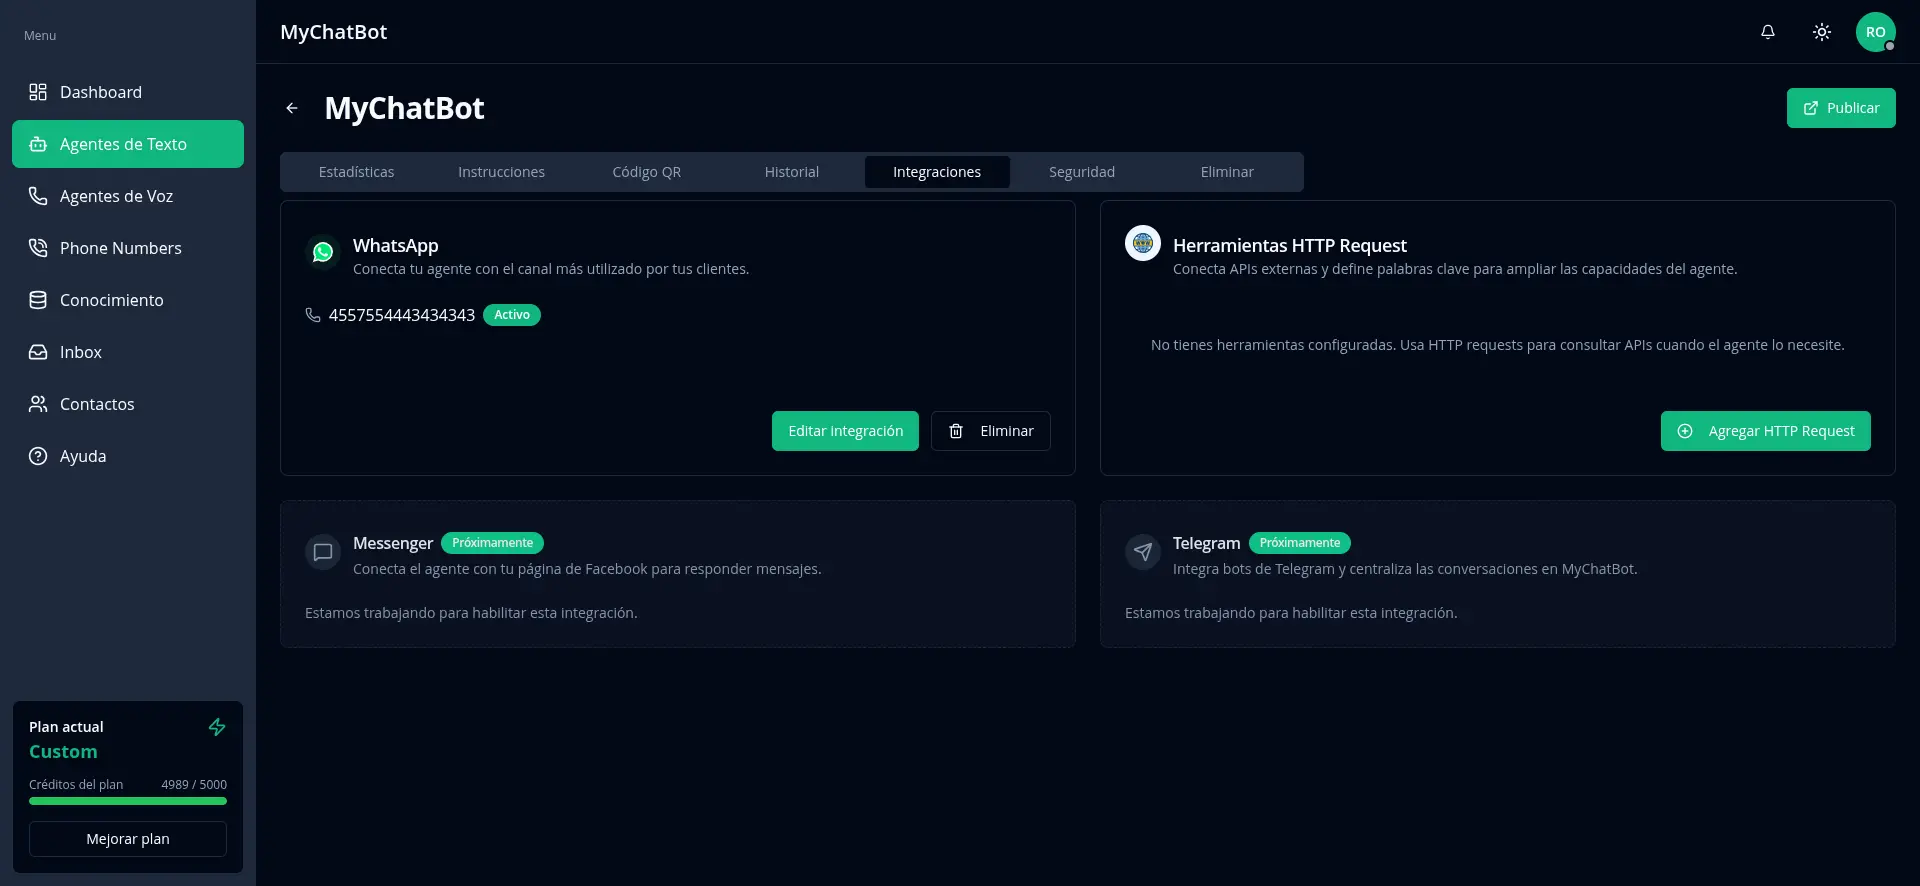
Task: Click the Conocimiento database icon
Action: pyautogui.click(x=38, y=300)
